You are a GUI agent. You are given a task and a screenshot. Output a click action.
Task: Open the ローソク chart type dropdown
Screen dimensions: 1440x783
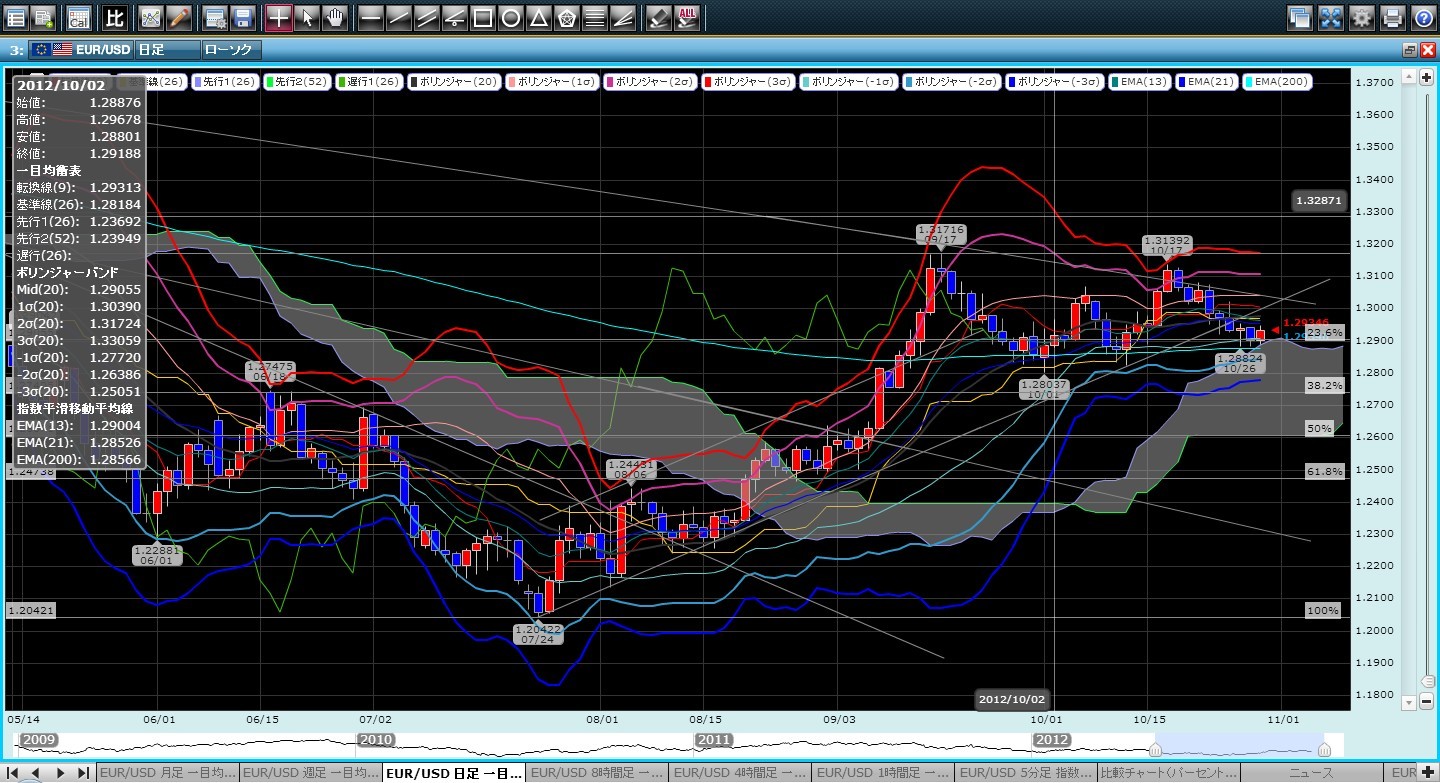click(x=230, y=49)
